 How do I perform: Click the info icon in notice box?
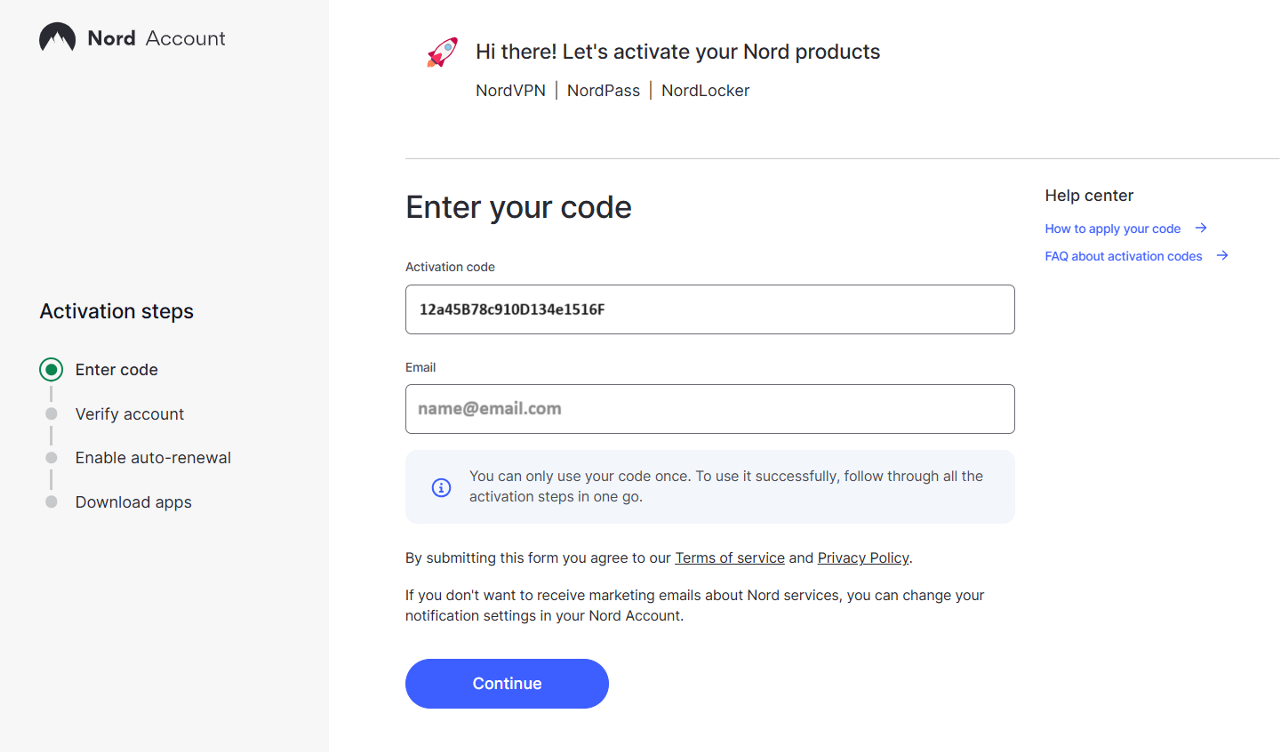tap(441, 487)
